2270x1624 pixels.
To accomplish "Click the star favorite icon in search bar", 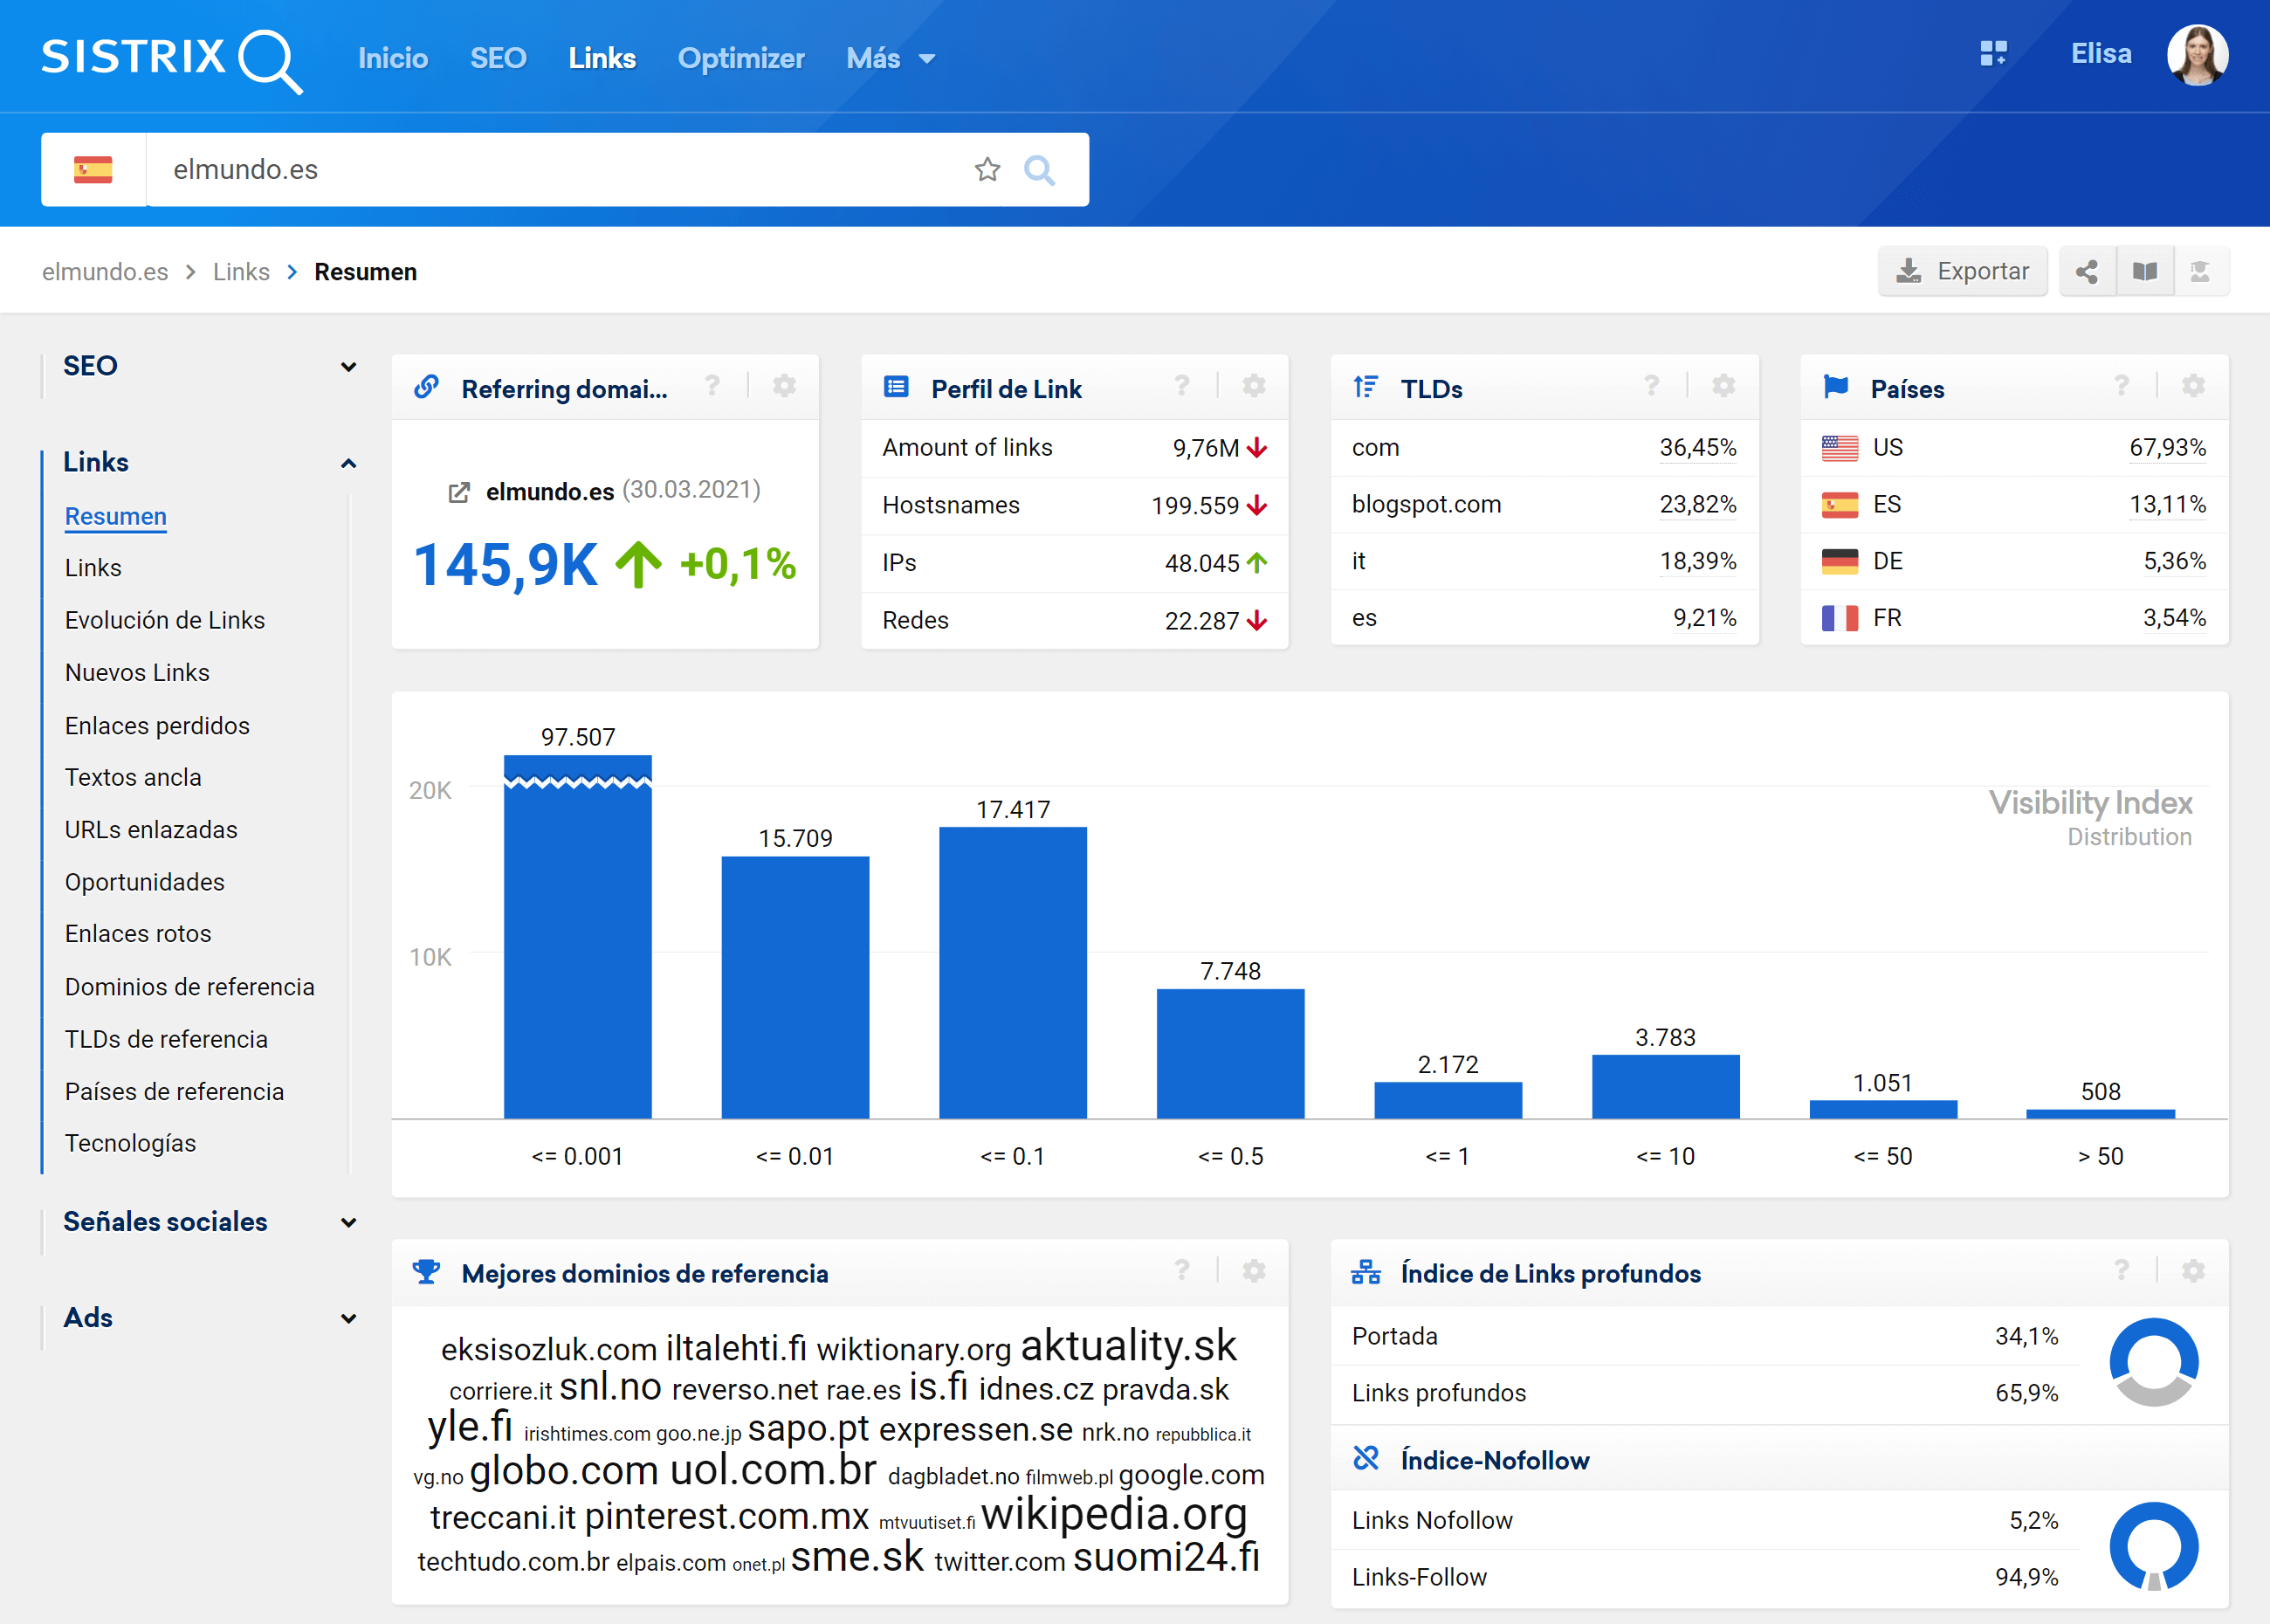I will (x=987, y=170).
